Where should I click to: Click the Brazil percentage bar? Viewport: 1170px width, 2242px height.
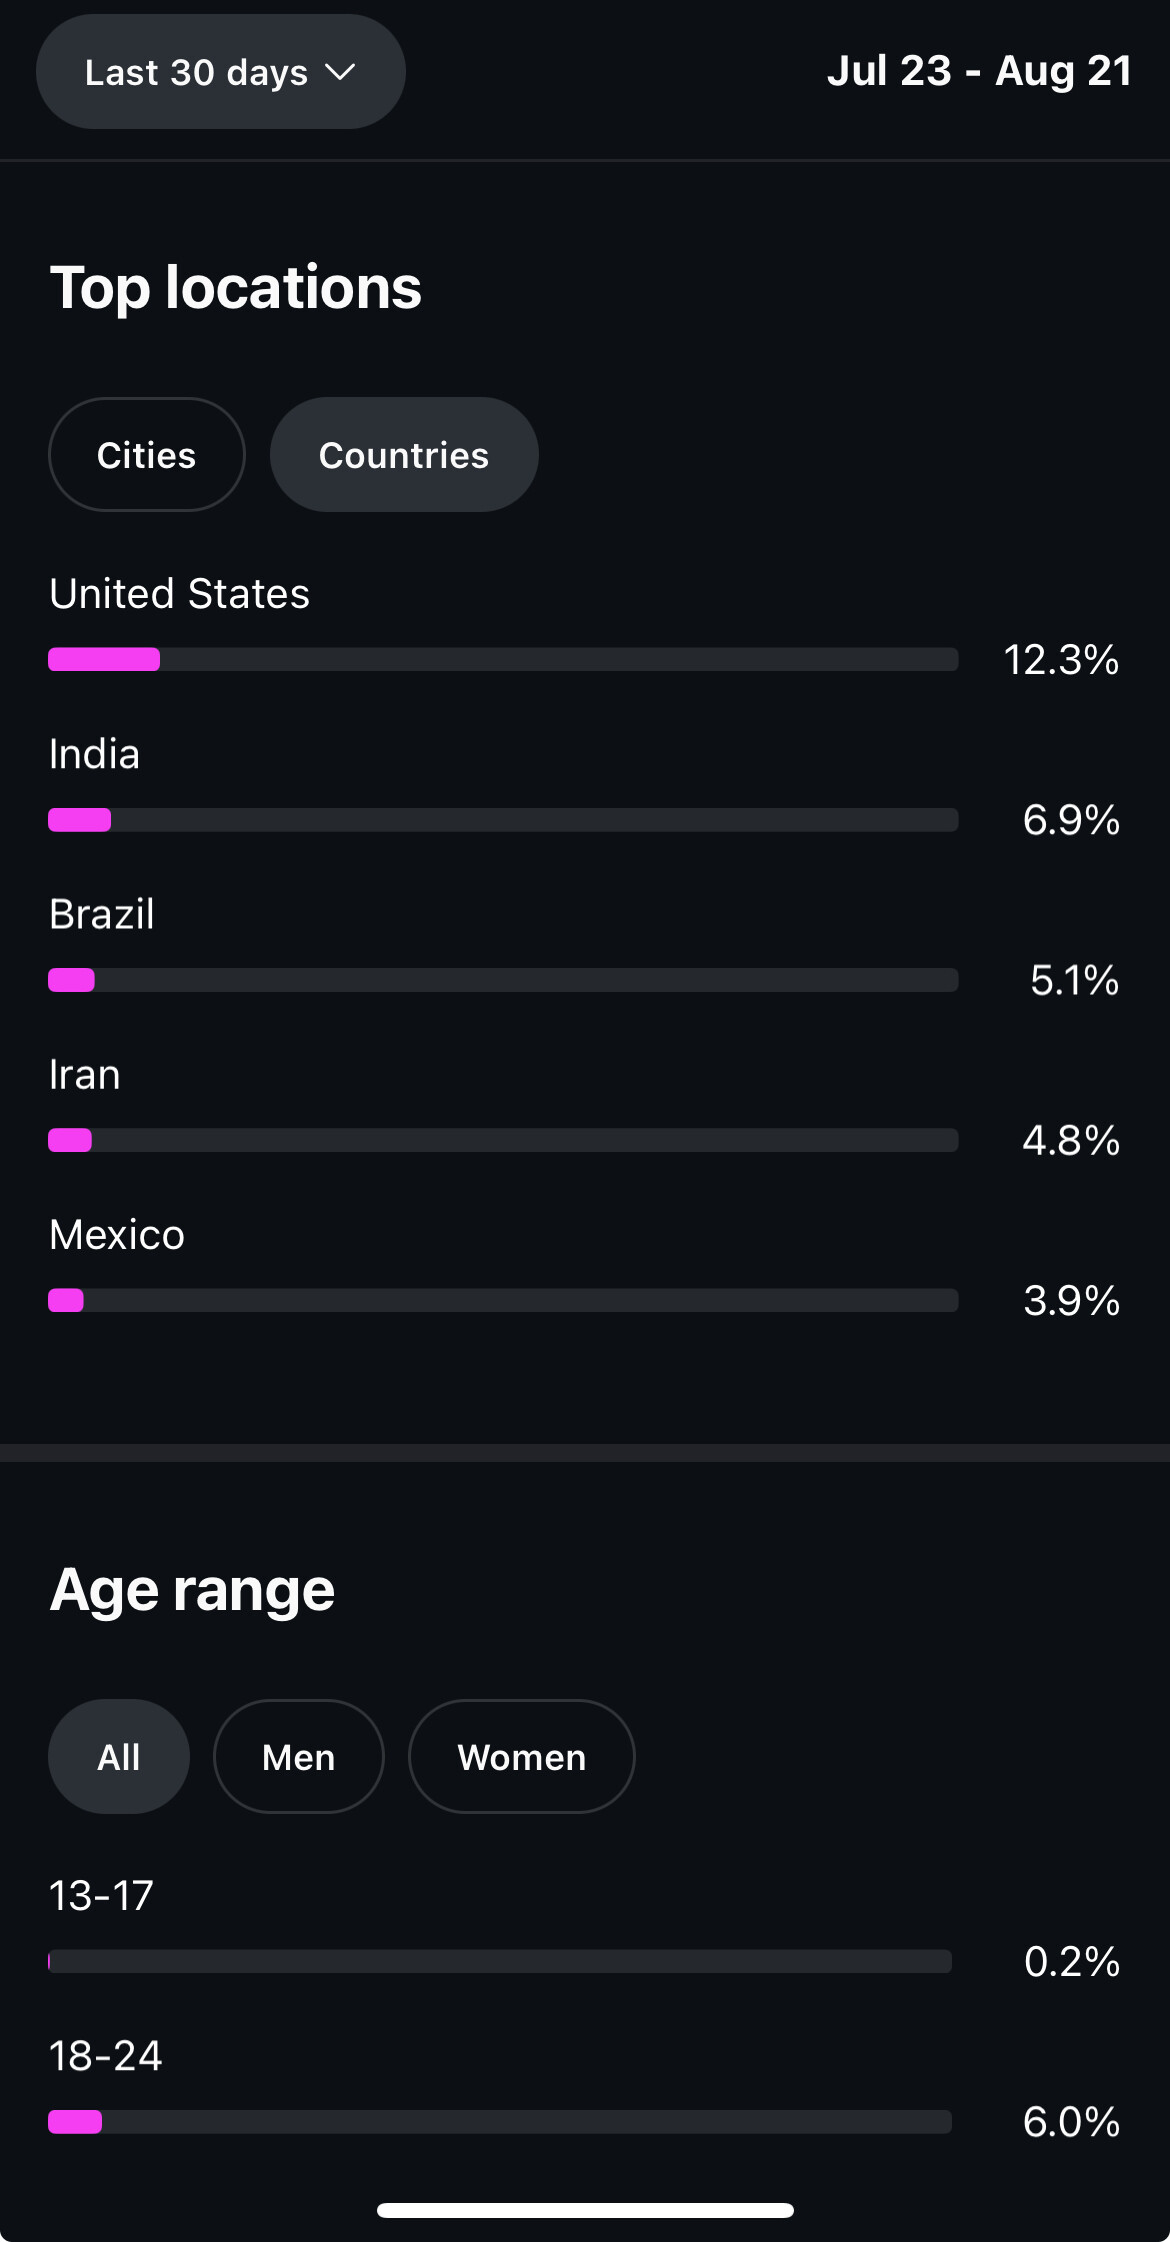click(x=503, y=980)
